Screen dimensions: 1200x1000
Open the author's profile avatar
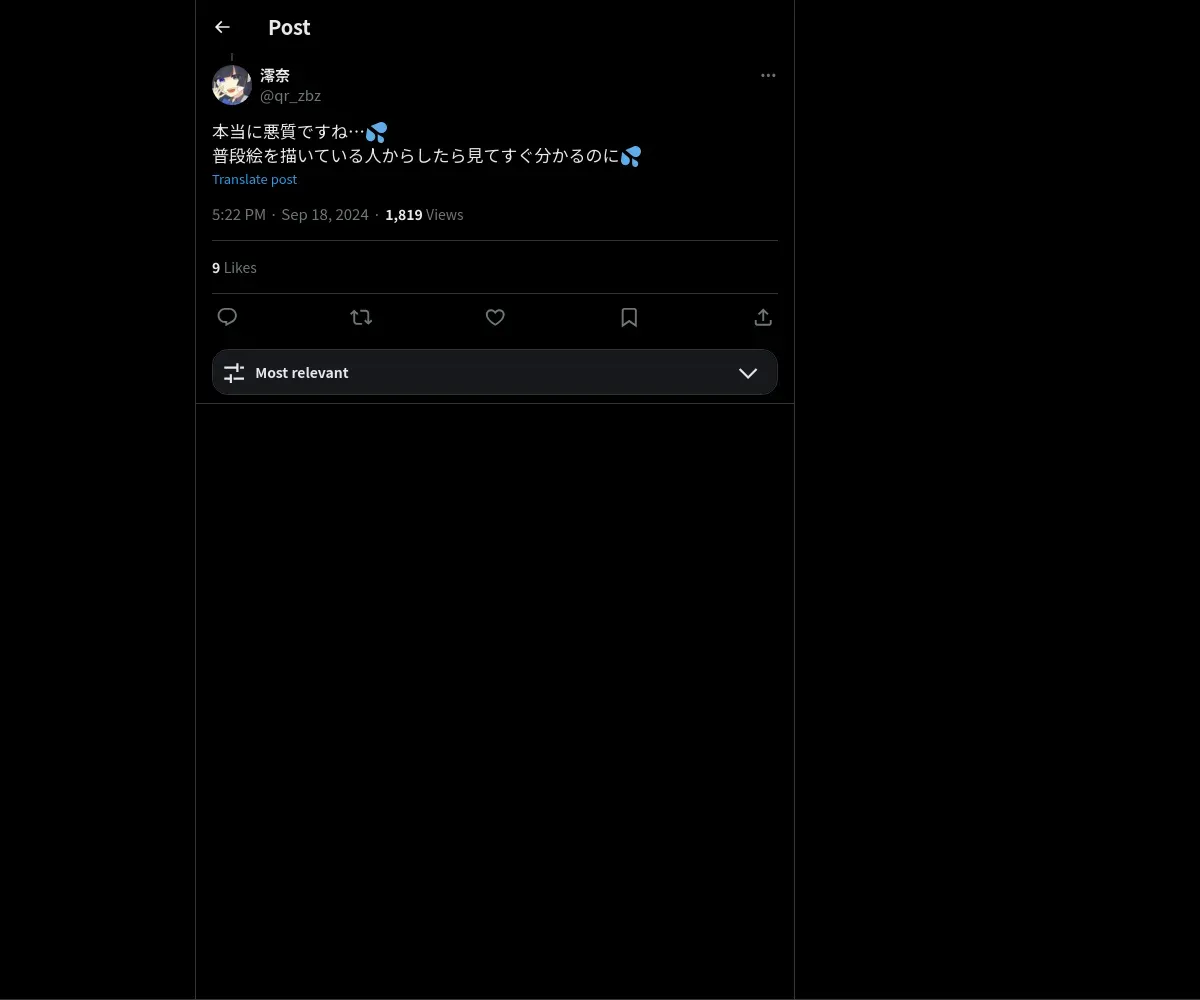[x=232, y=85]
